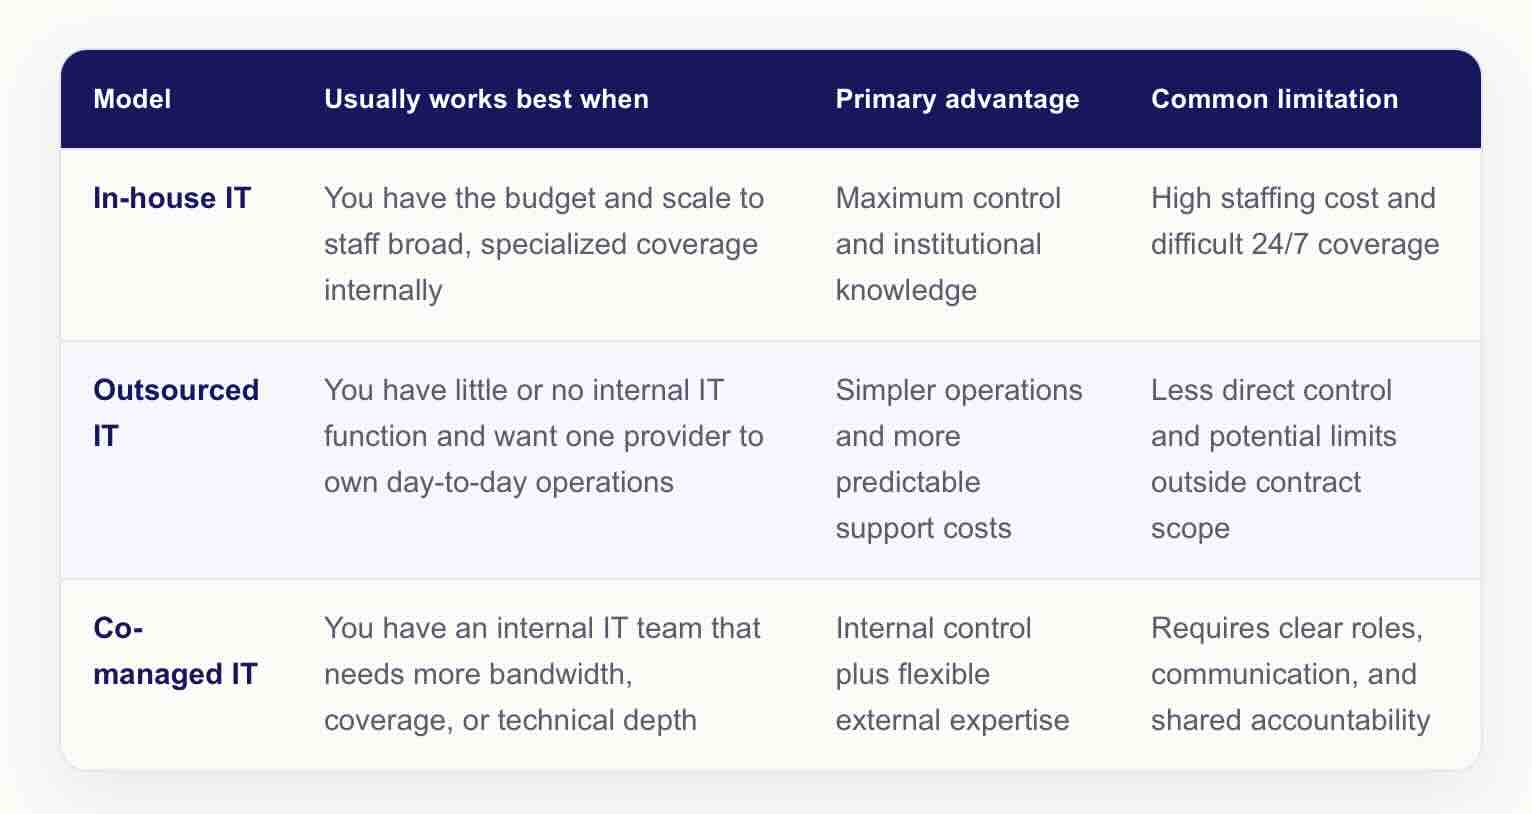
Task: Click the text 'difficult 24/7 coverage'
Action: coord(1295,244)
